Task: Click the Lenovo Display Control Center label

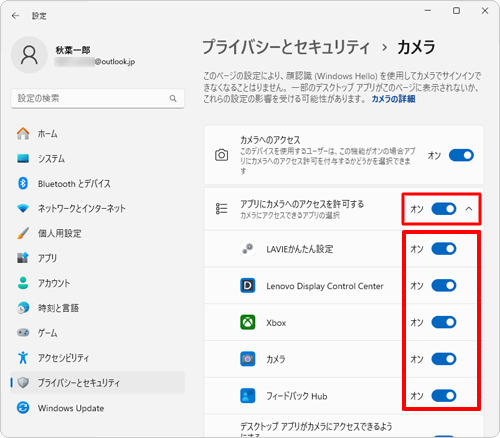Action: click(x=325, y=286)
